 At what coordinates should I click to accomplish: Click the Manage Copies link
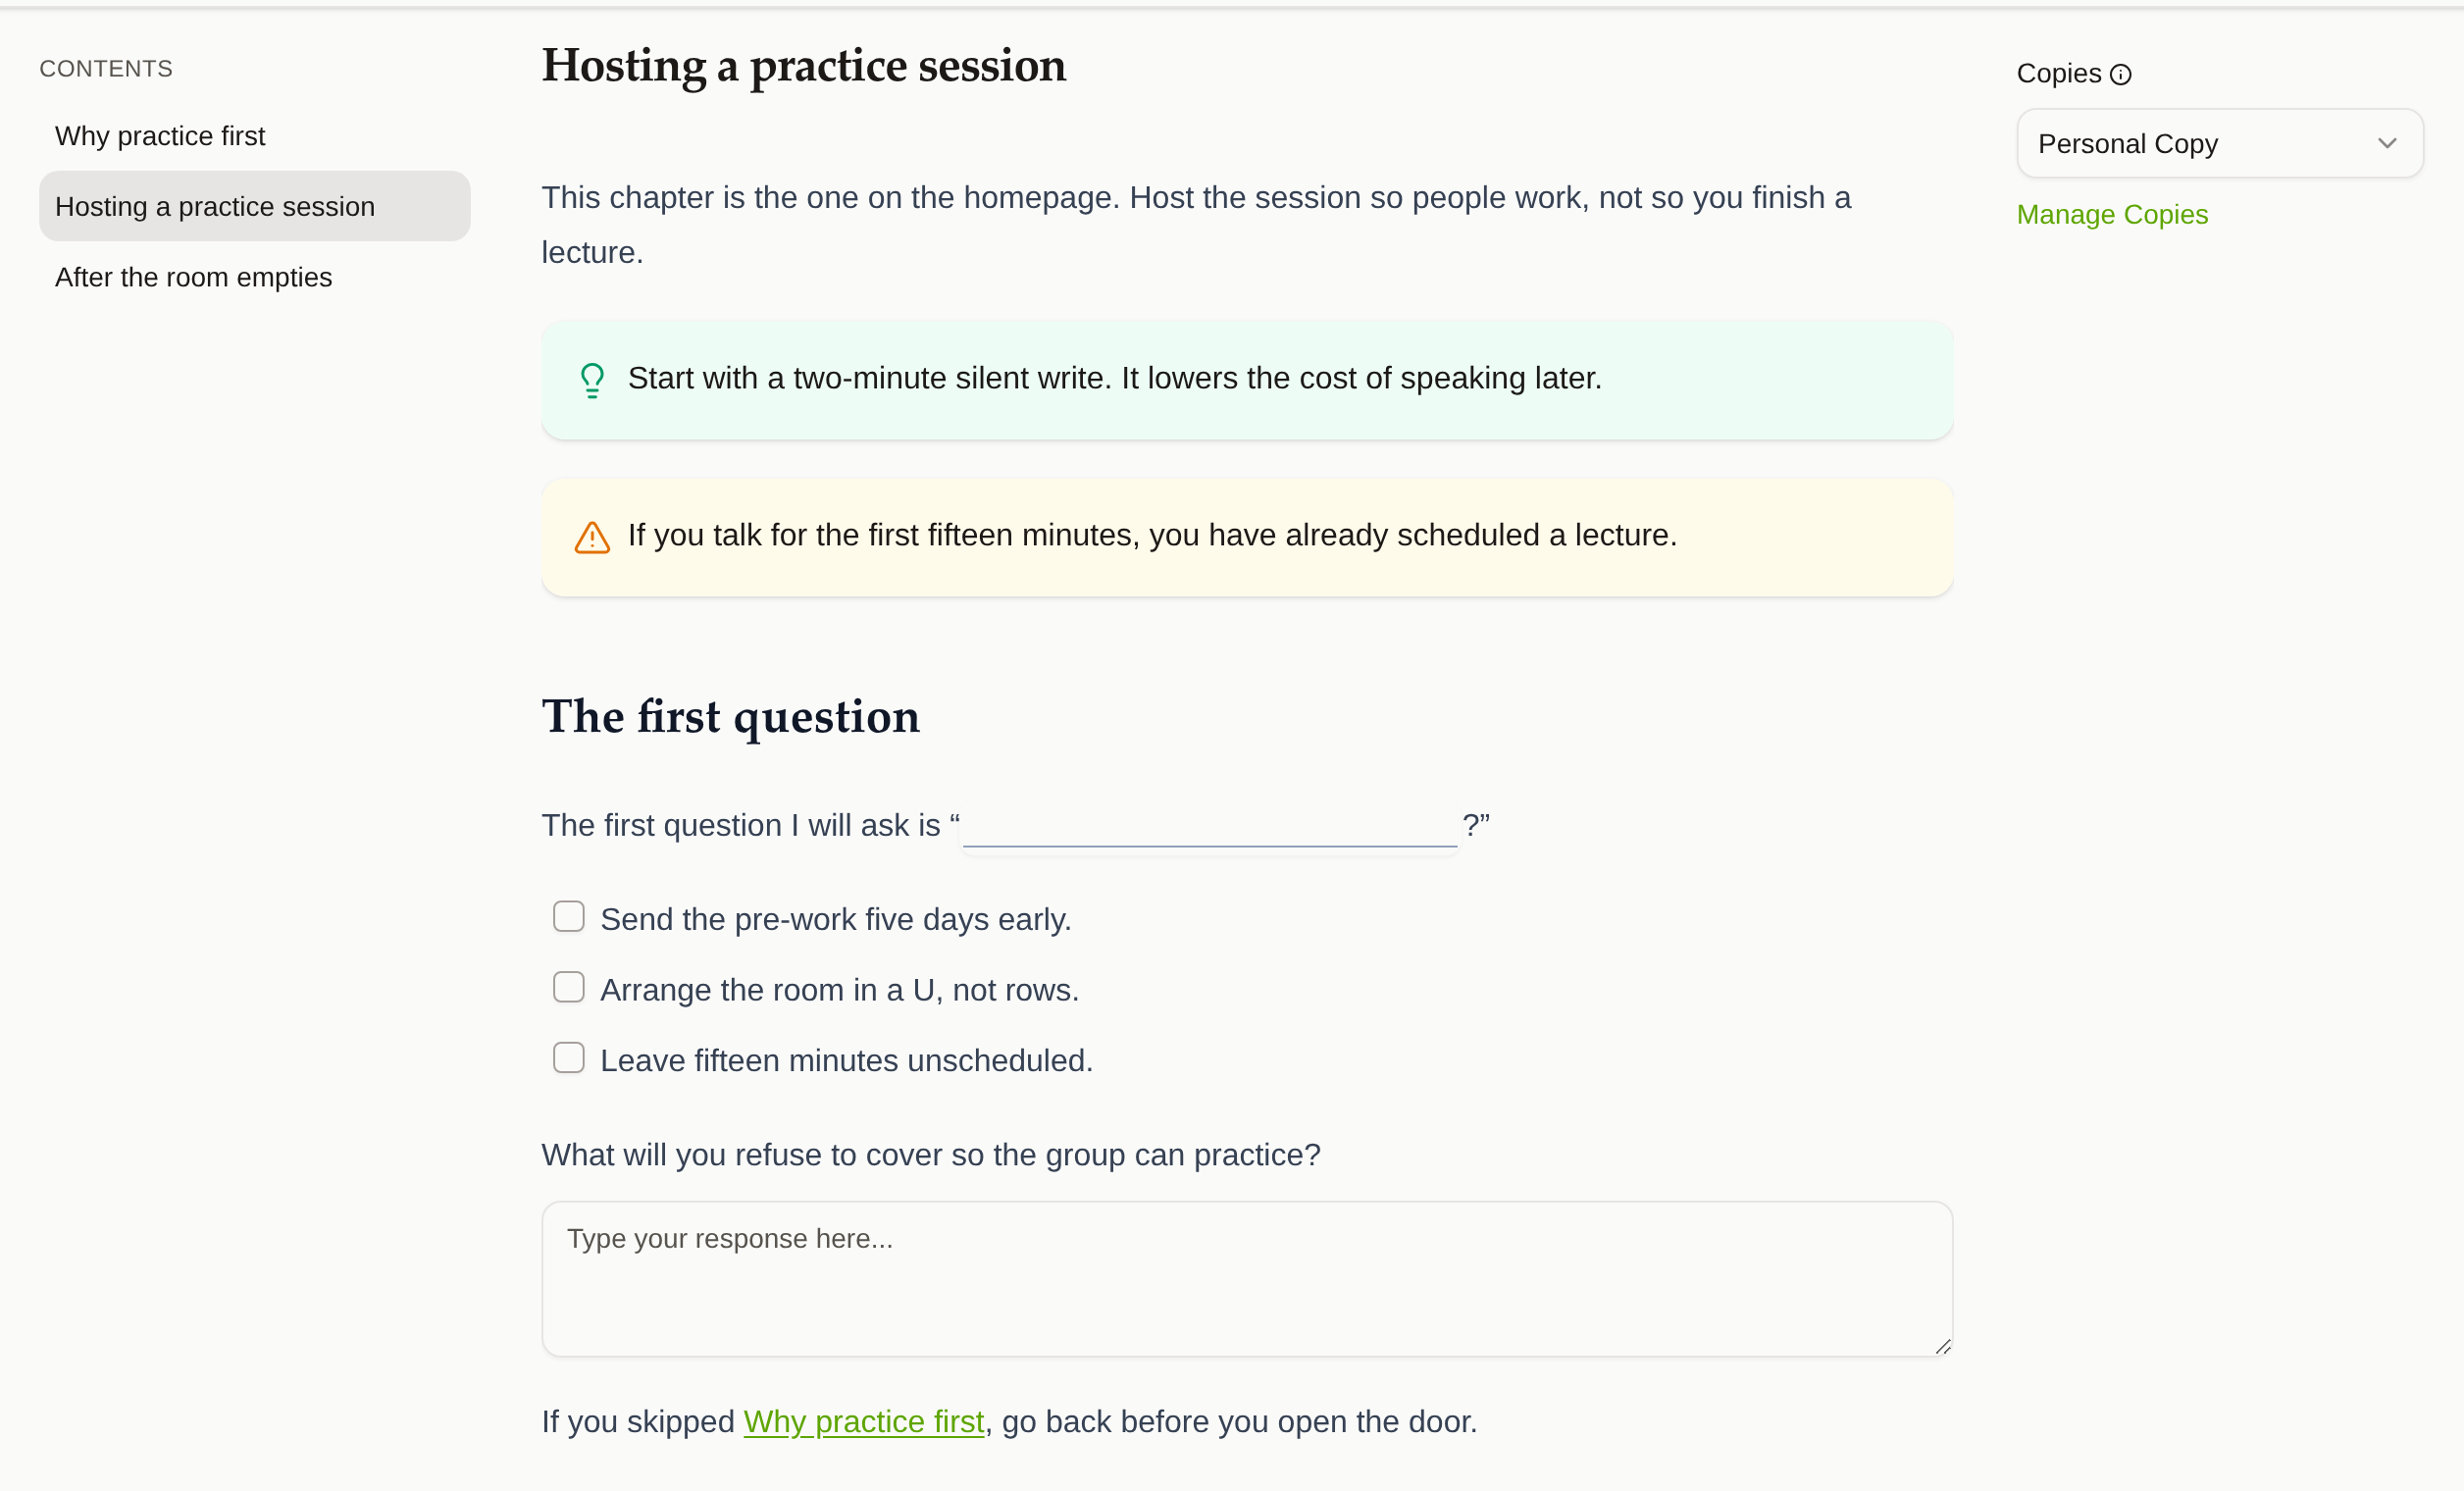[x=2112, y=215]
